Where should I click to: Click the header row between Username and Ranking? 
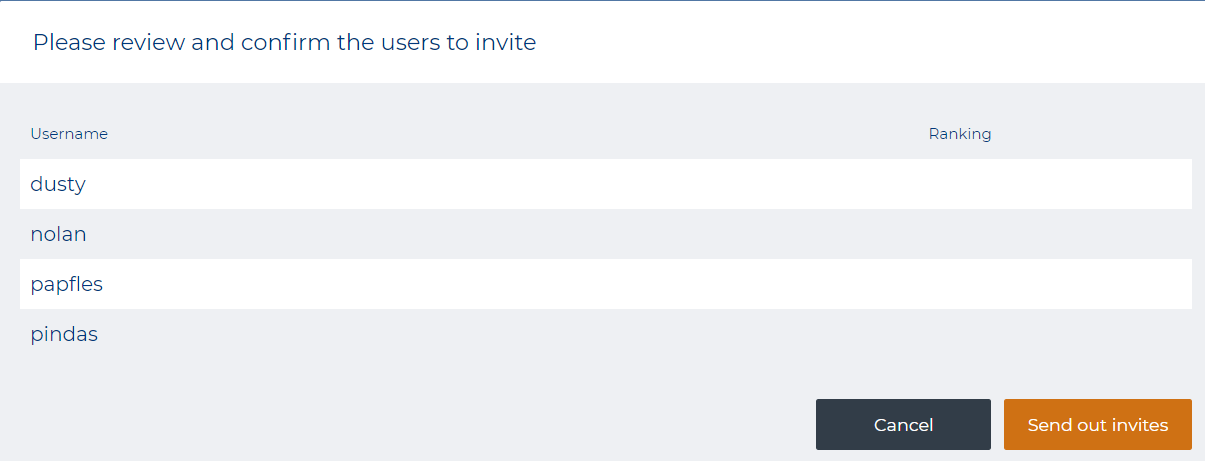coord(500,134)
